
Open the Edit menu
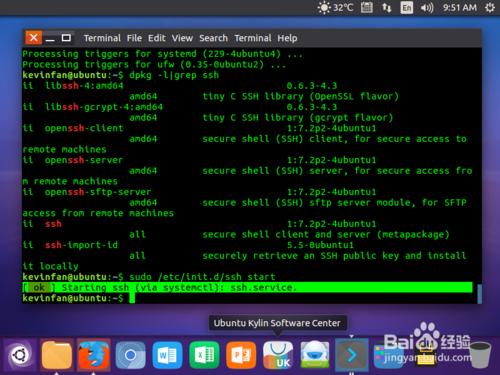click(157, 38)
